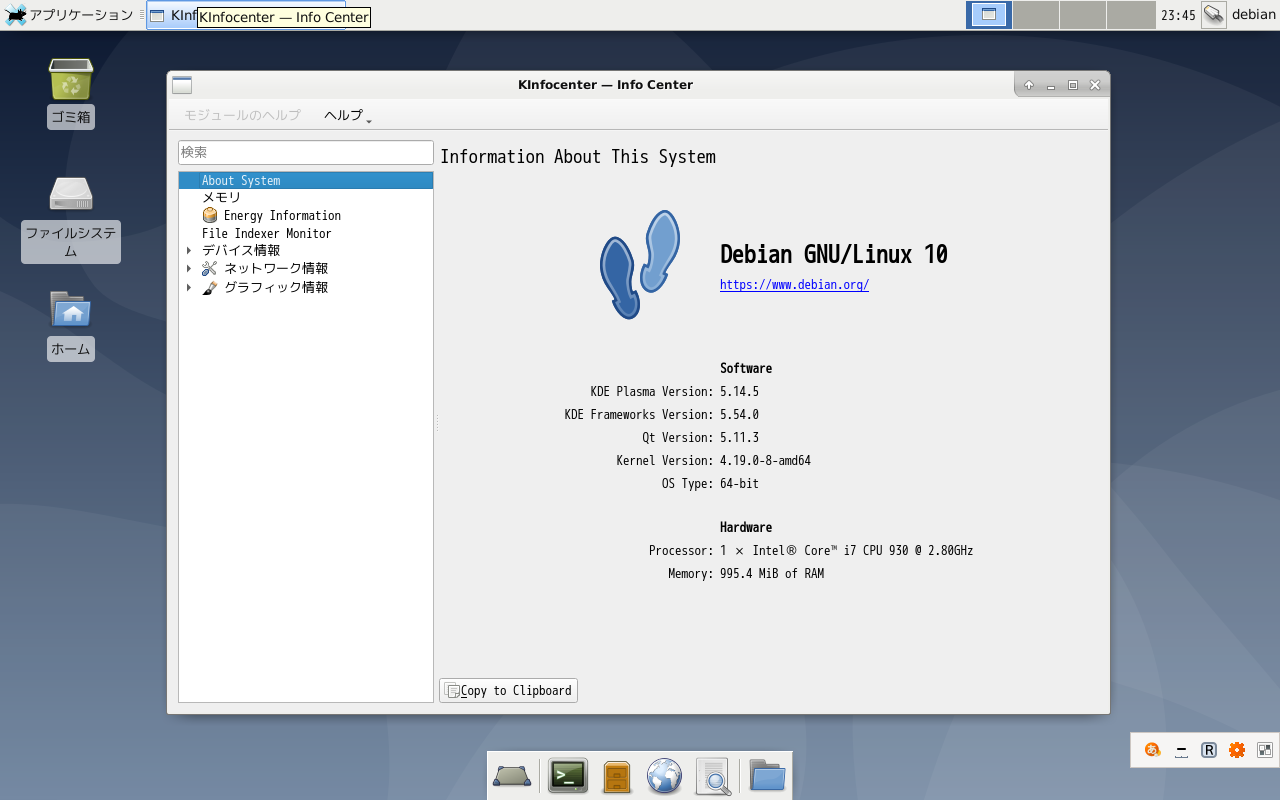Click the Copy to Clipboard button
Image resolution: width=1280 pixels, height=800 pixels.
point(508,691)
